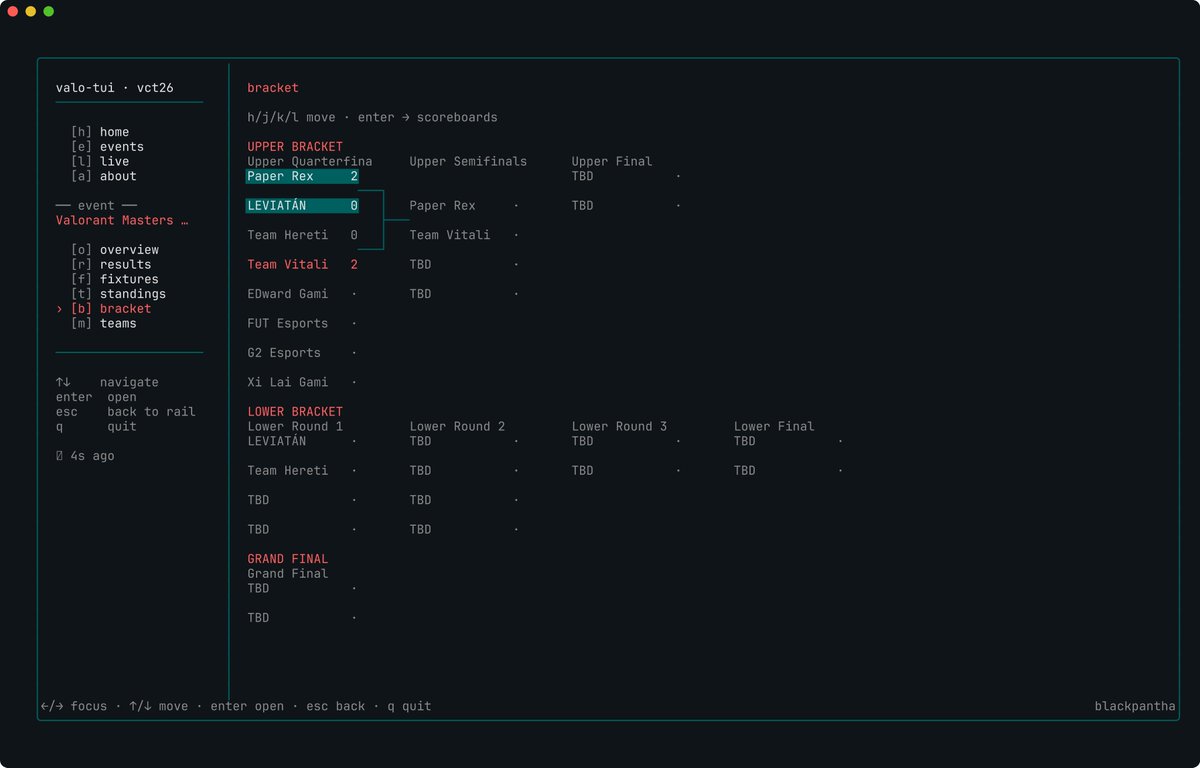Select red Team Vitali 2 quarterfinal row
The image size is (1200, 768).
303,265
